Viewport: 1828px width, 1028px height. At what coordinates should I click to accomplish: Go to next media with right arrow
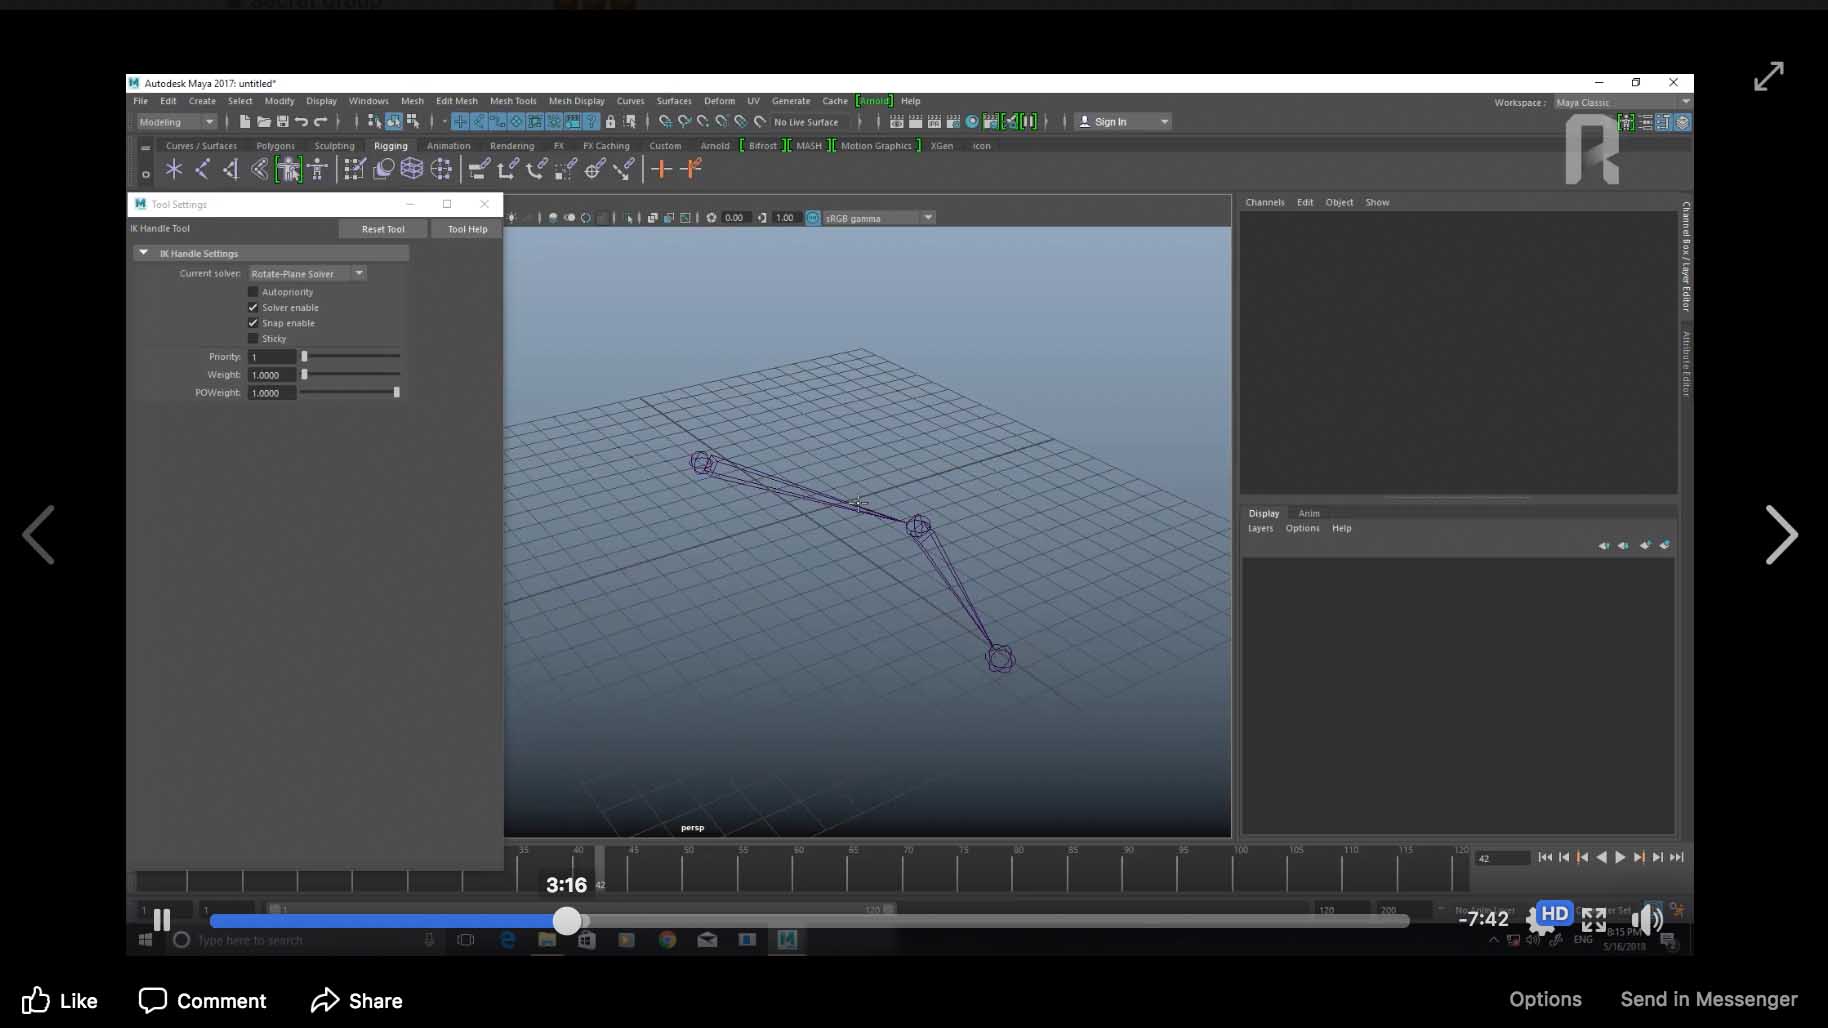(1781, 535)
